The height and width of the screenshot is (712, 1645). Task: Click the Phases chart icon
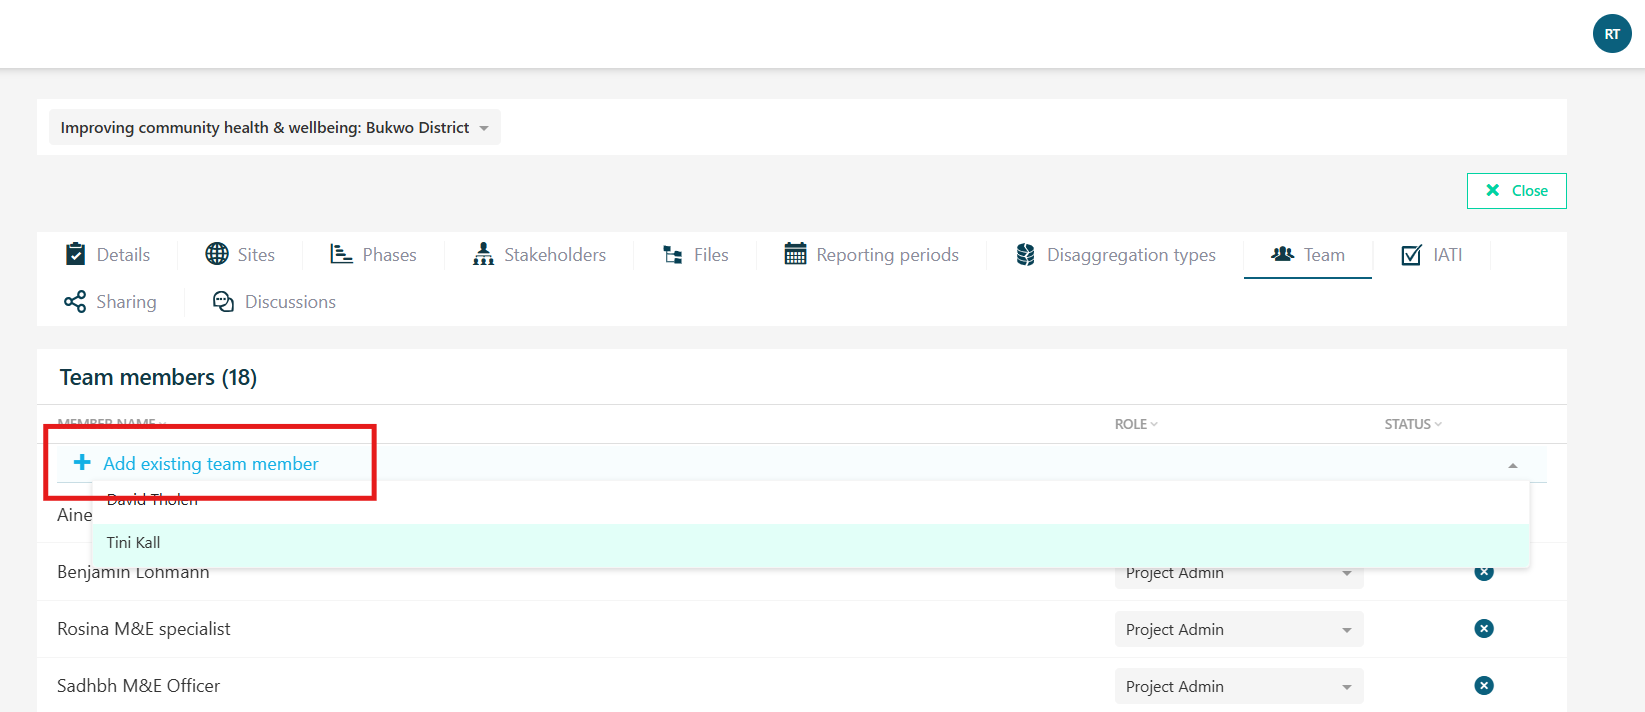341,254
